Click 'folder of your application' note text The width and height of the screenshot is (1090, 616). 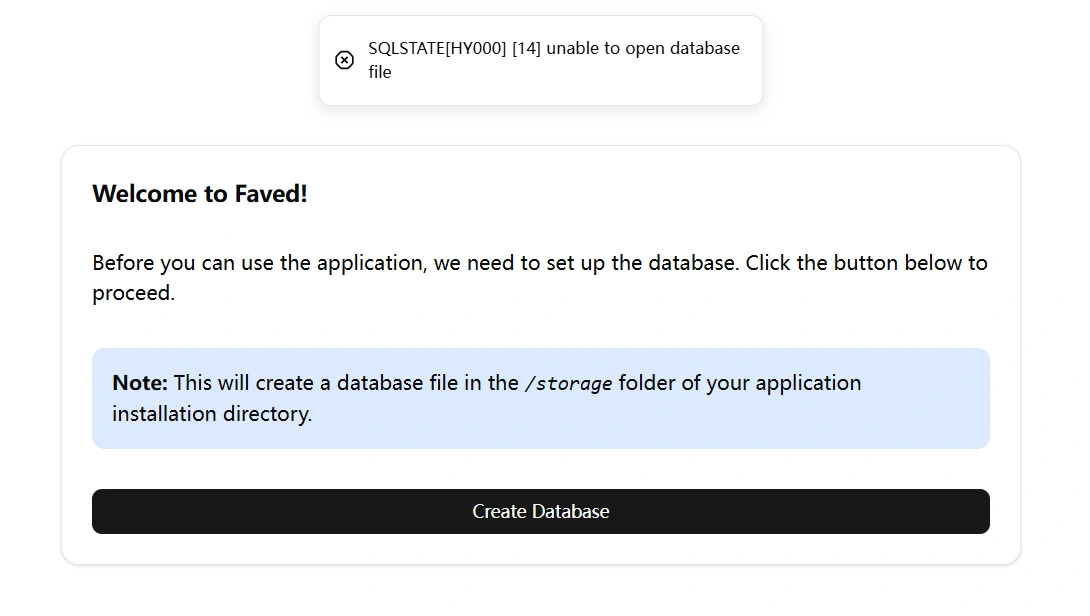point(740,383)
